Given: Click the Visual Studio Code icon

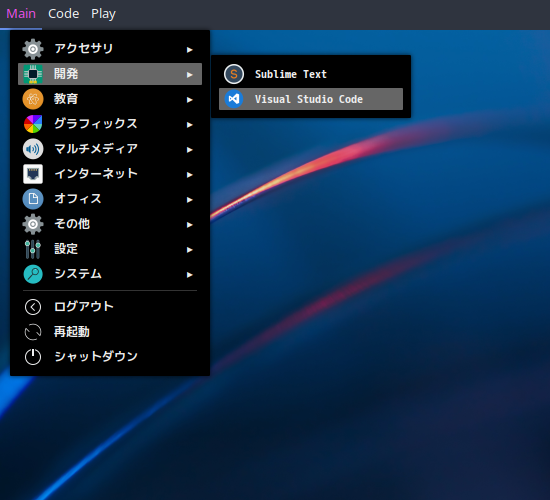Looking at the screenshot, I should click(234, 99).
